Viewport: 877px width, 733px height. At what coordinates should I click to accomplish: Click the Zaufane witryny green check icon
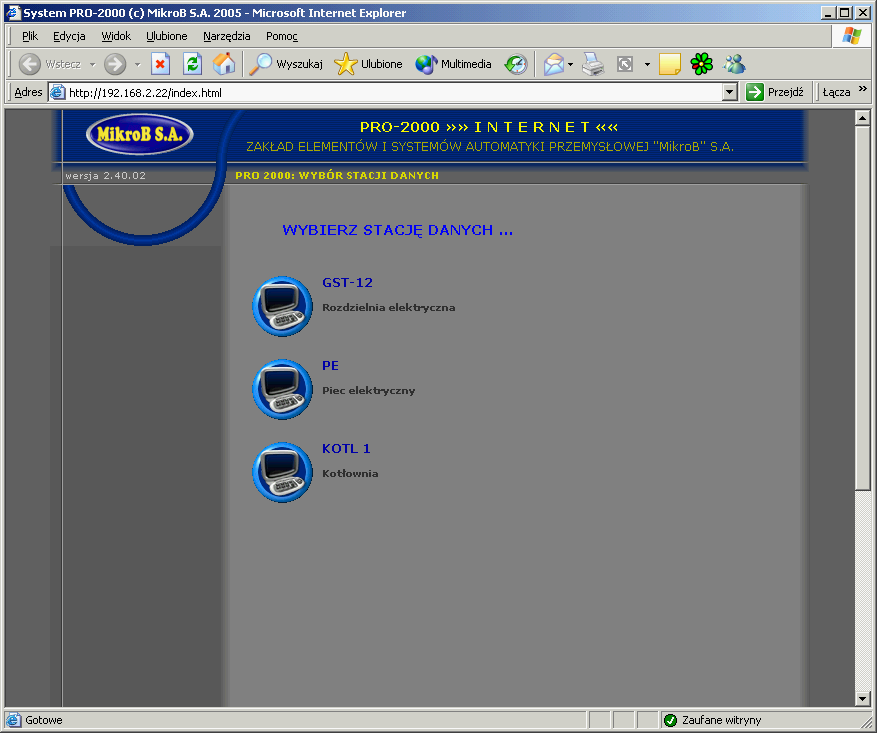click(x=670, y=720)
